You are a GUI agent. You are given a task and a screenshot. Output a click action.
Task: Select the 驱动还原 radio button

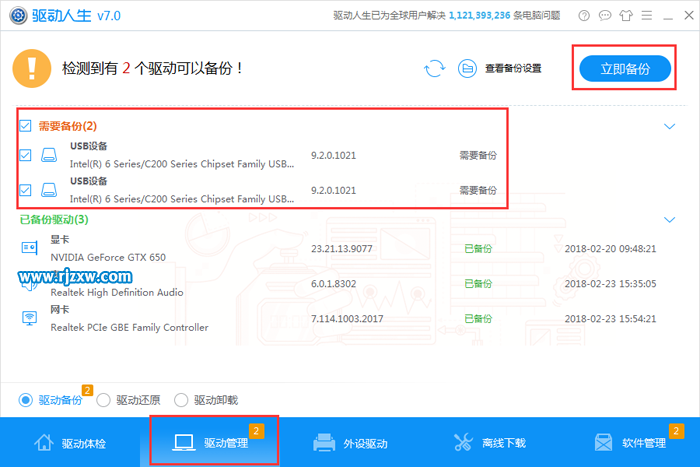(103, 400)
